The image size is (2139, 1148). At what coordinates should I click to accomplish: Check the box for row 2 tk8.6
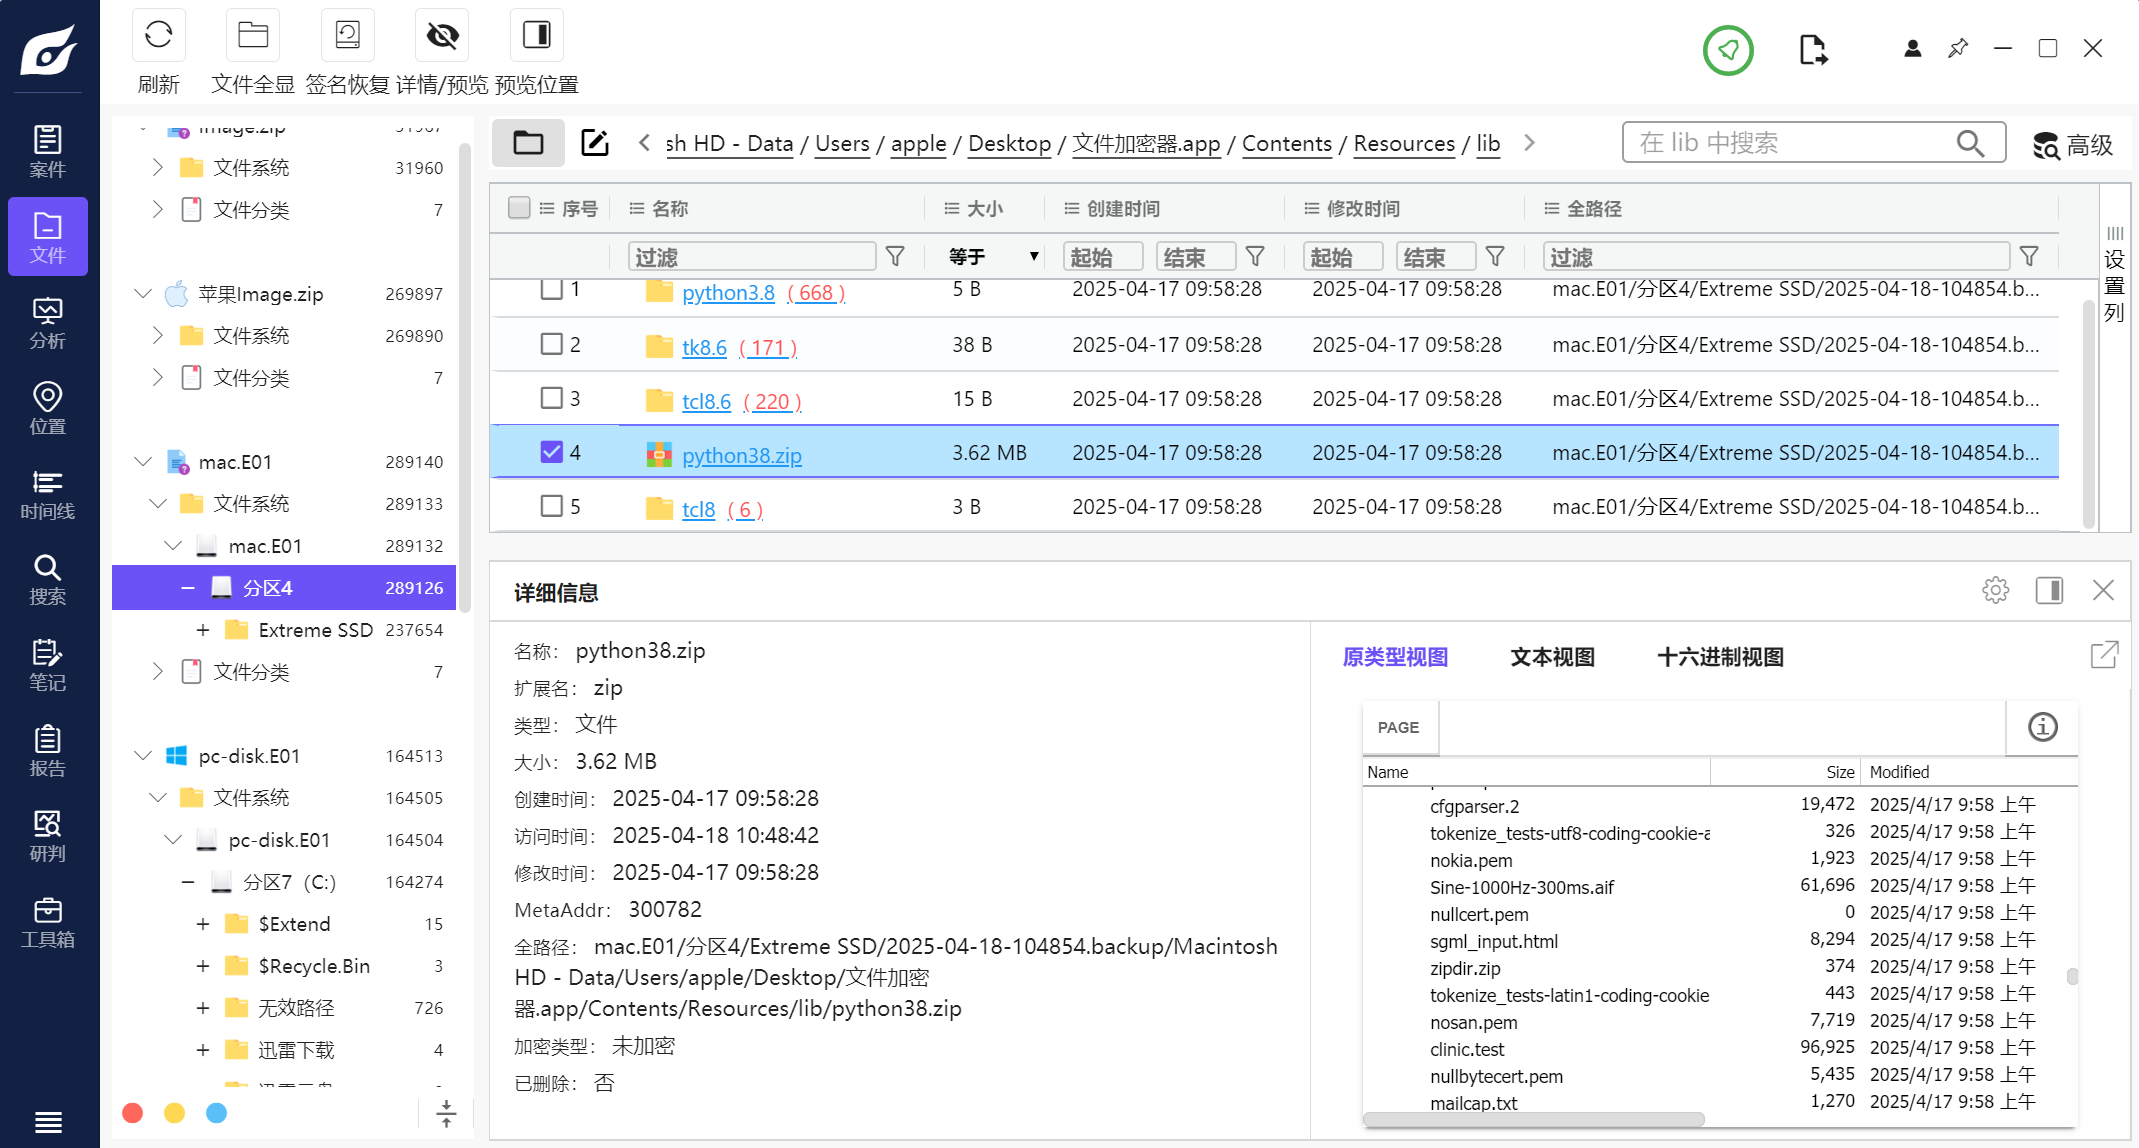click(551, 344)
